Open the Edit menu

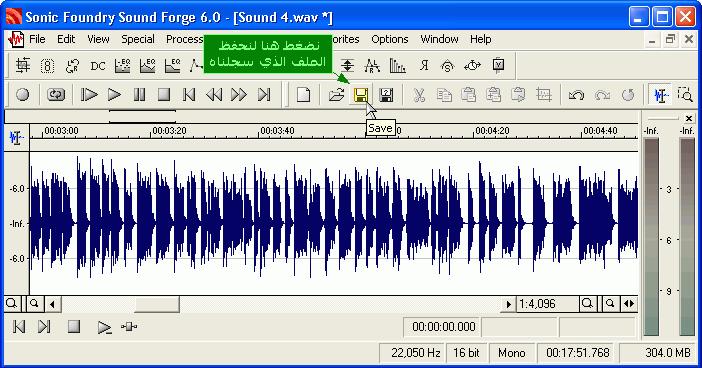pyautogui.click(x=66, y=39)
